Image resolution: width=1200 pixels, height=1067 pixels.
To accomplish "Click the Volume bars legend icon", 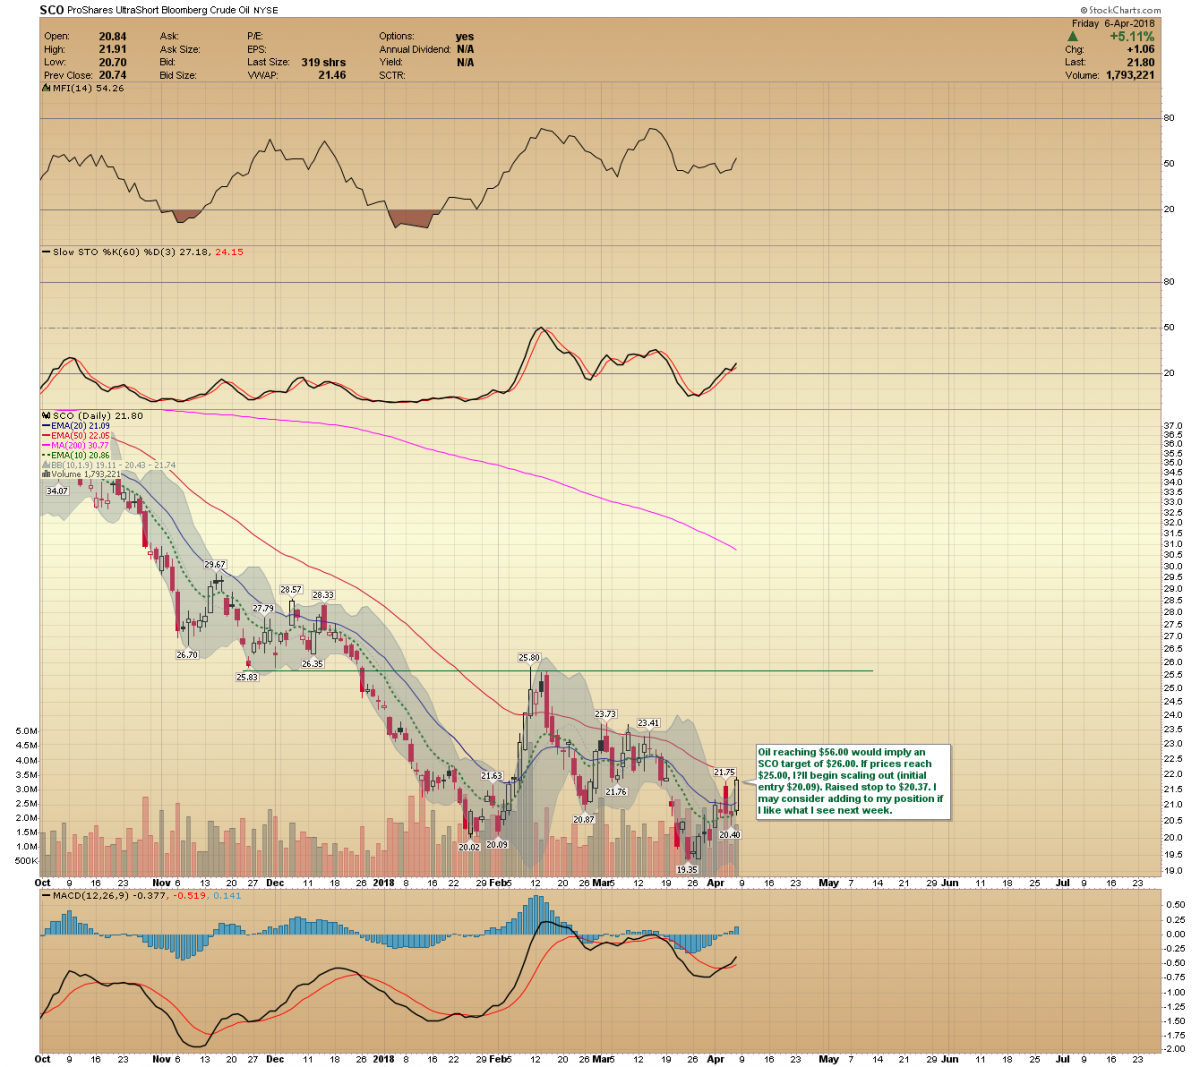I will (45, 474).
